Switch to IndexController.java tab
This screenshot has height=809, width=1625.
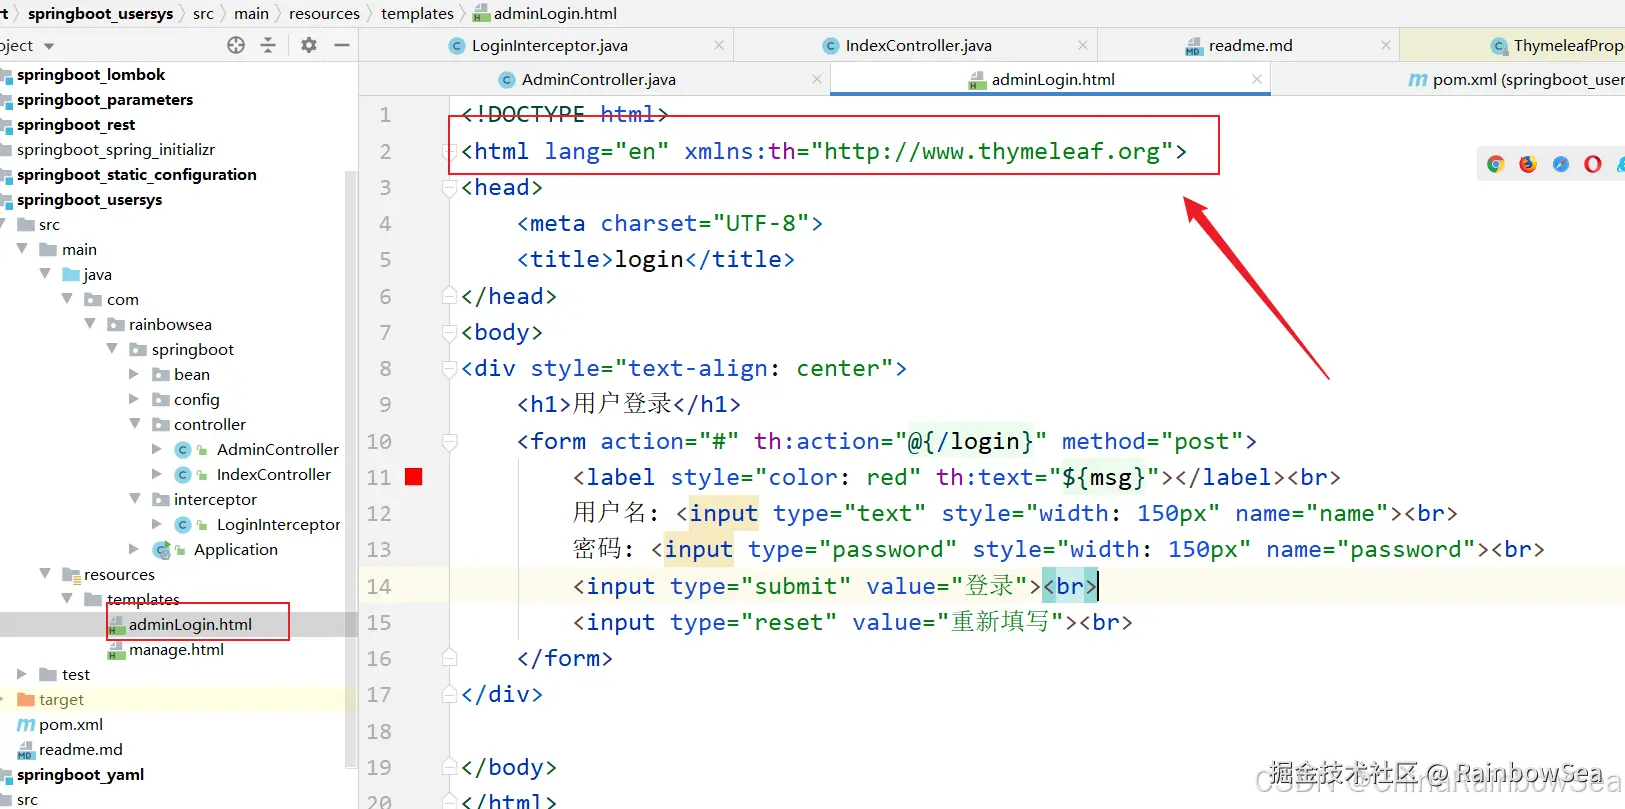[x=916, y=45]
